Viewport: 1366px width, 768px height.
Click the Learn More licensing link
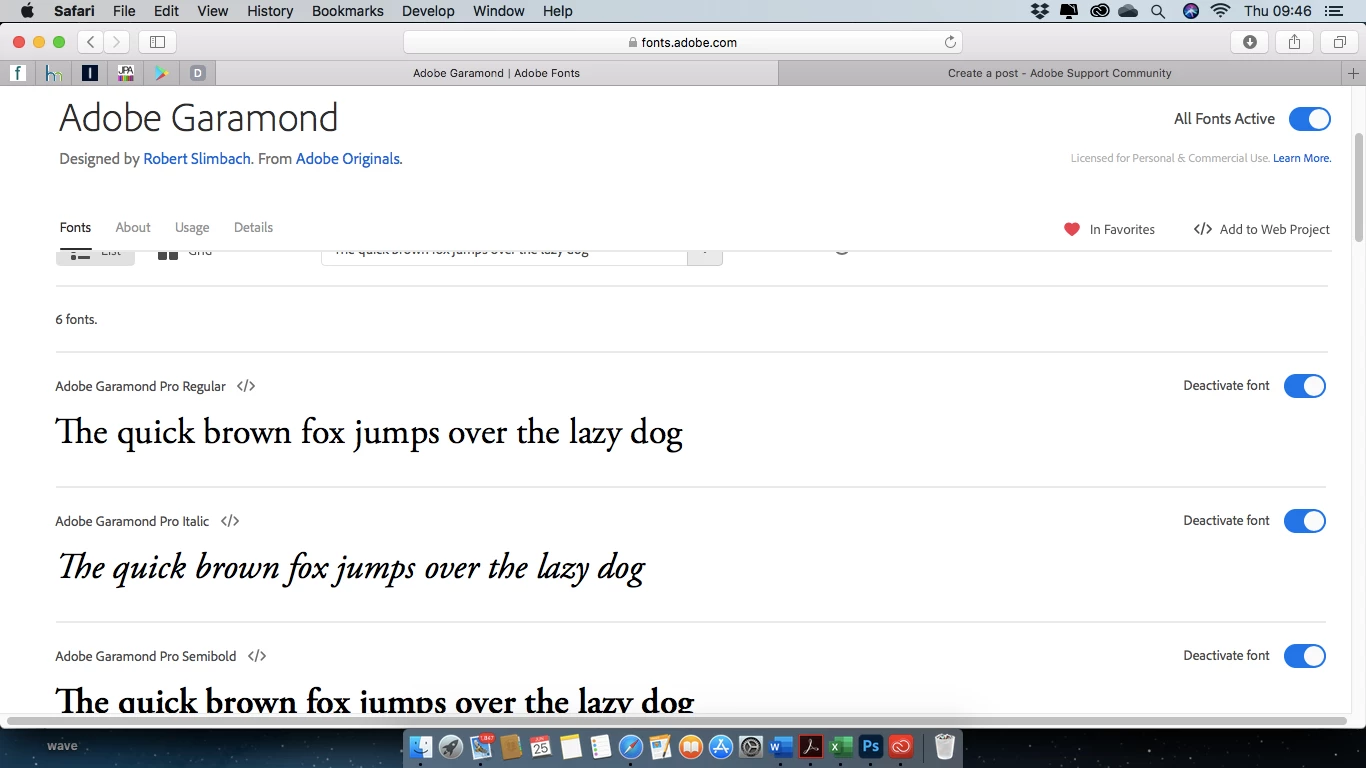[1302, 158]
